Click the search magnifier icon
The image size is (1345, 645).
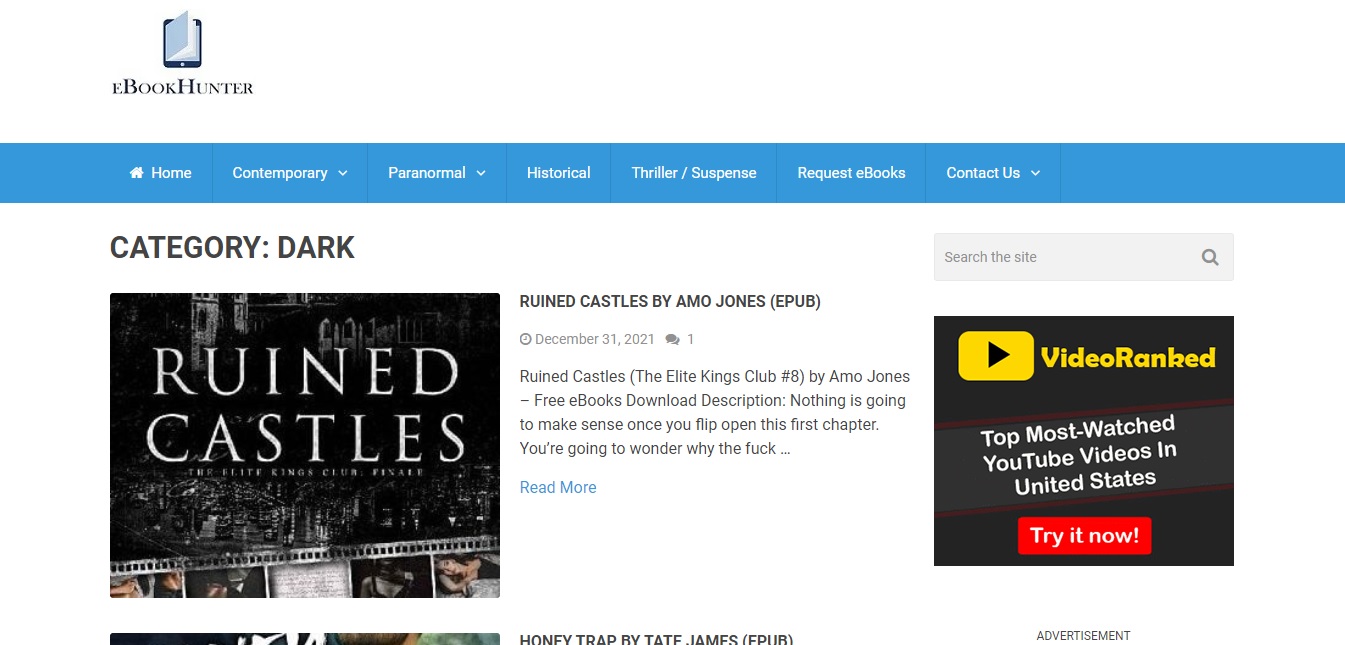1209,257
